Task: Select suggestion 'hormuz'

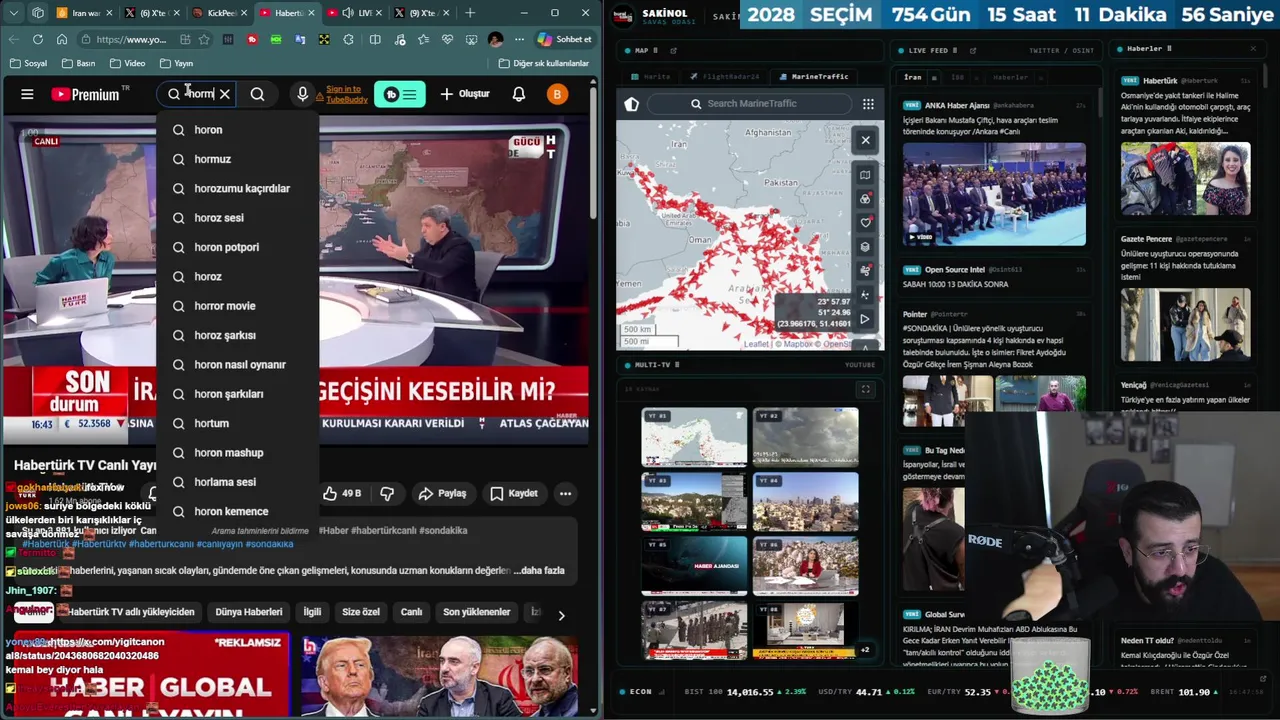Action: coord(238,159)
